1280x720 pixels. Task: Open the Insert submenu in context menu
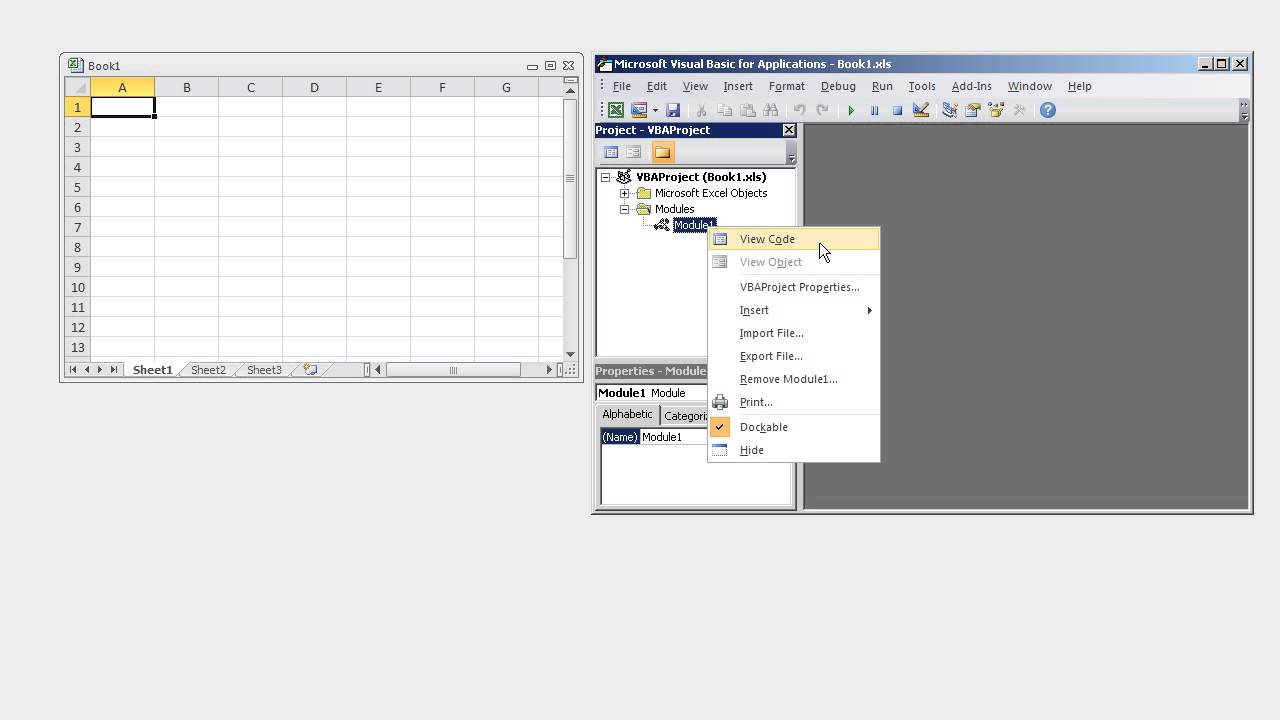point(794,310)
